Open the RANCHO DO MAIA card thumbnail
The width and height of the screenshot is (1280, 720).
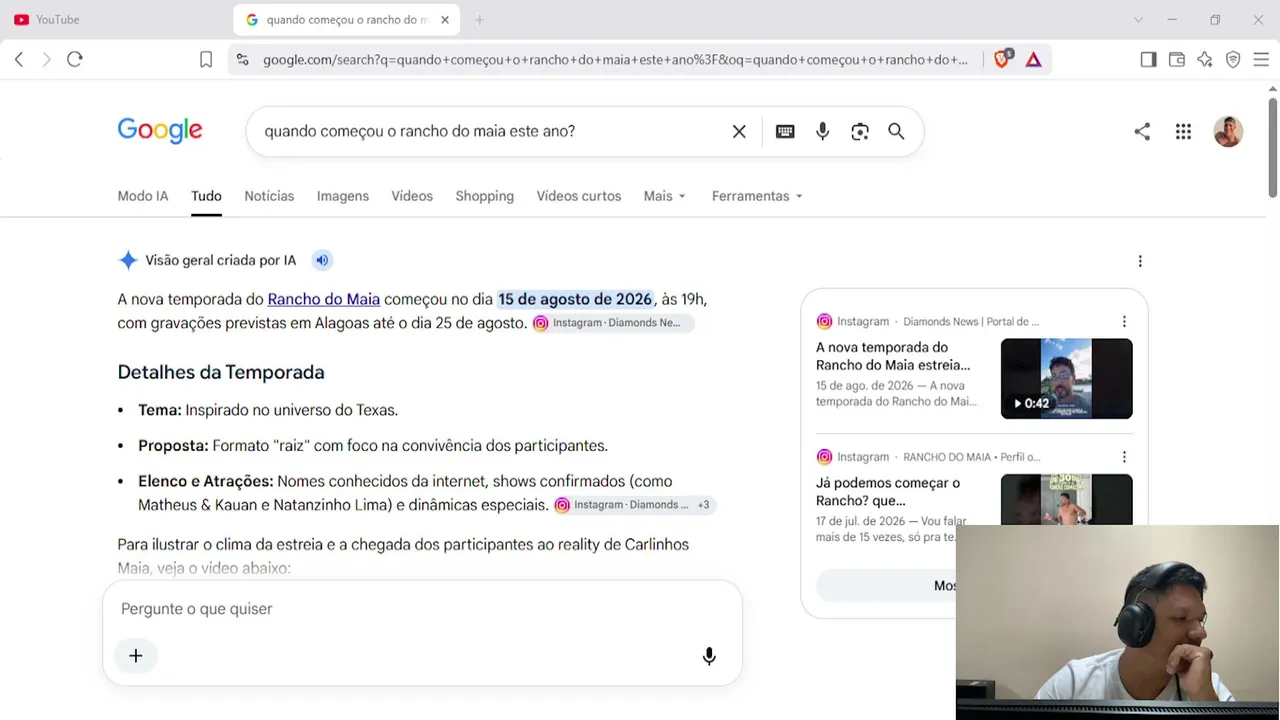coord(1067,499)
